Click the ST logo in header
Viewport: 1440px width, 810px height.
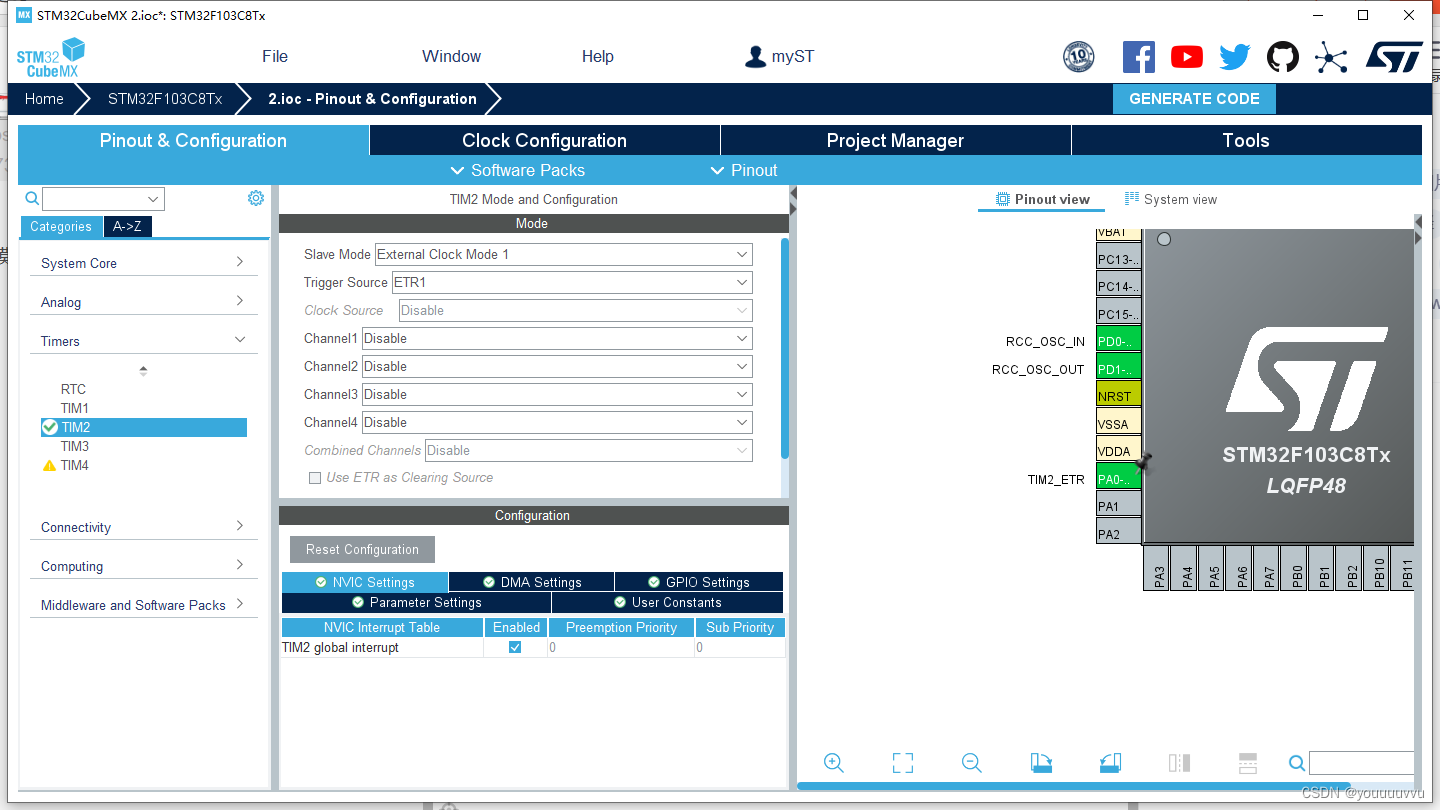(x=1394, y=57)
